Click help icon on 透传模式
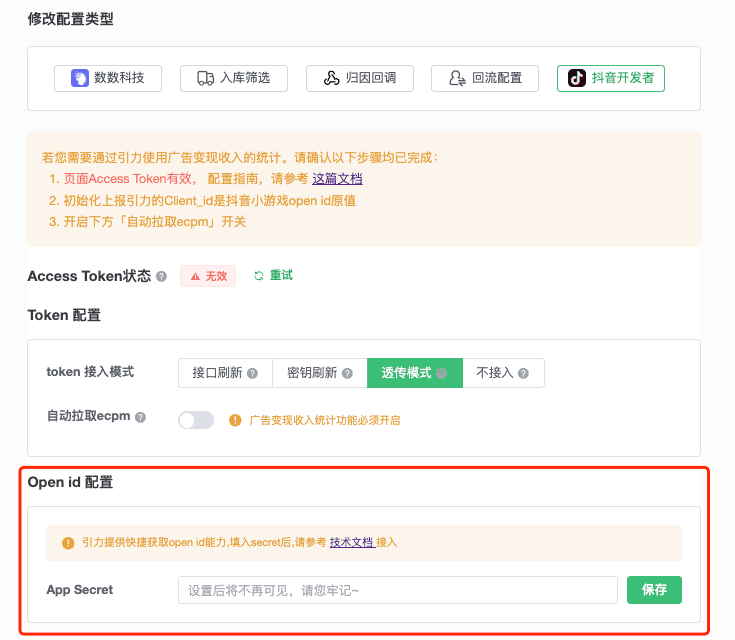 (x=441, y=373)
